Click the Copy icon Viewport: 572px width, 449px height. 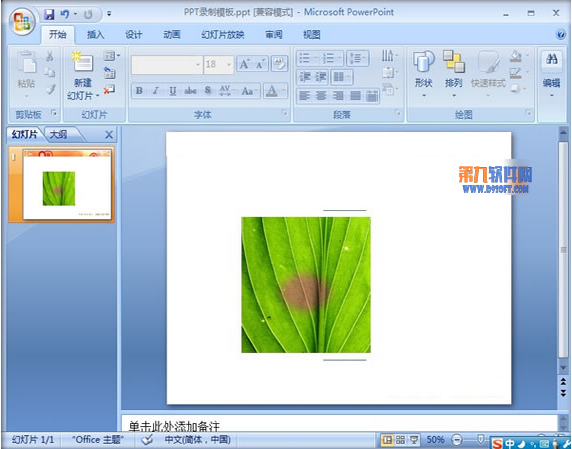click(50, 72)
